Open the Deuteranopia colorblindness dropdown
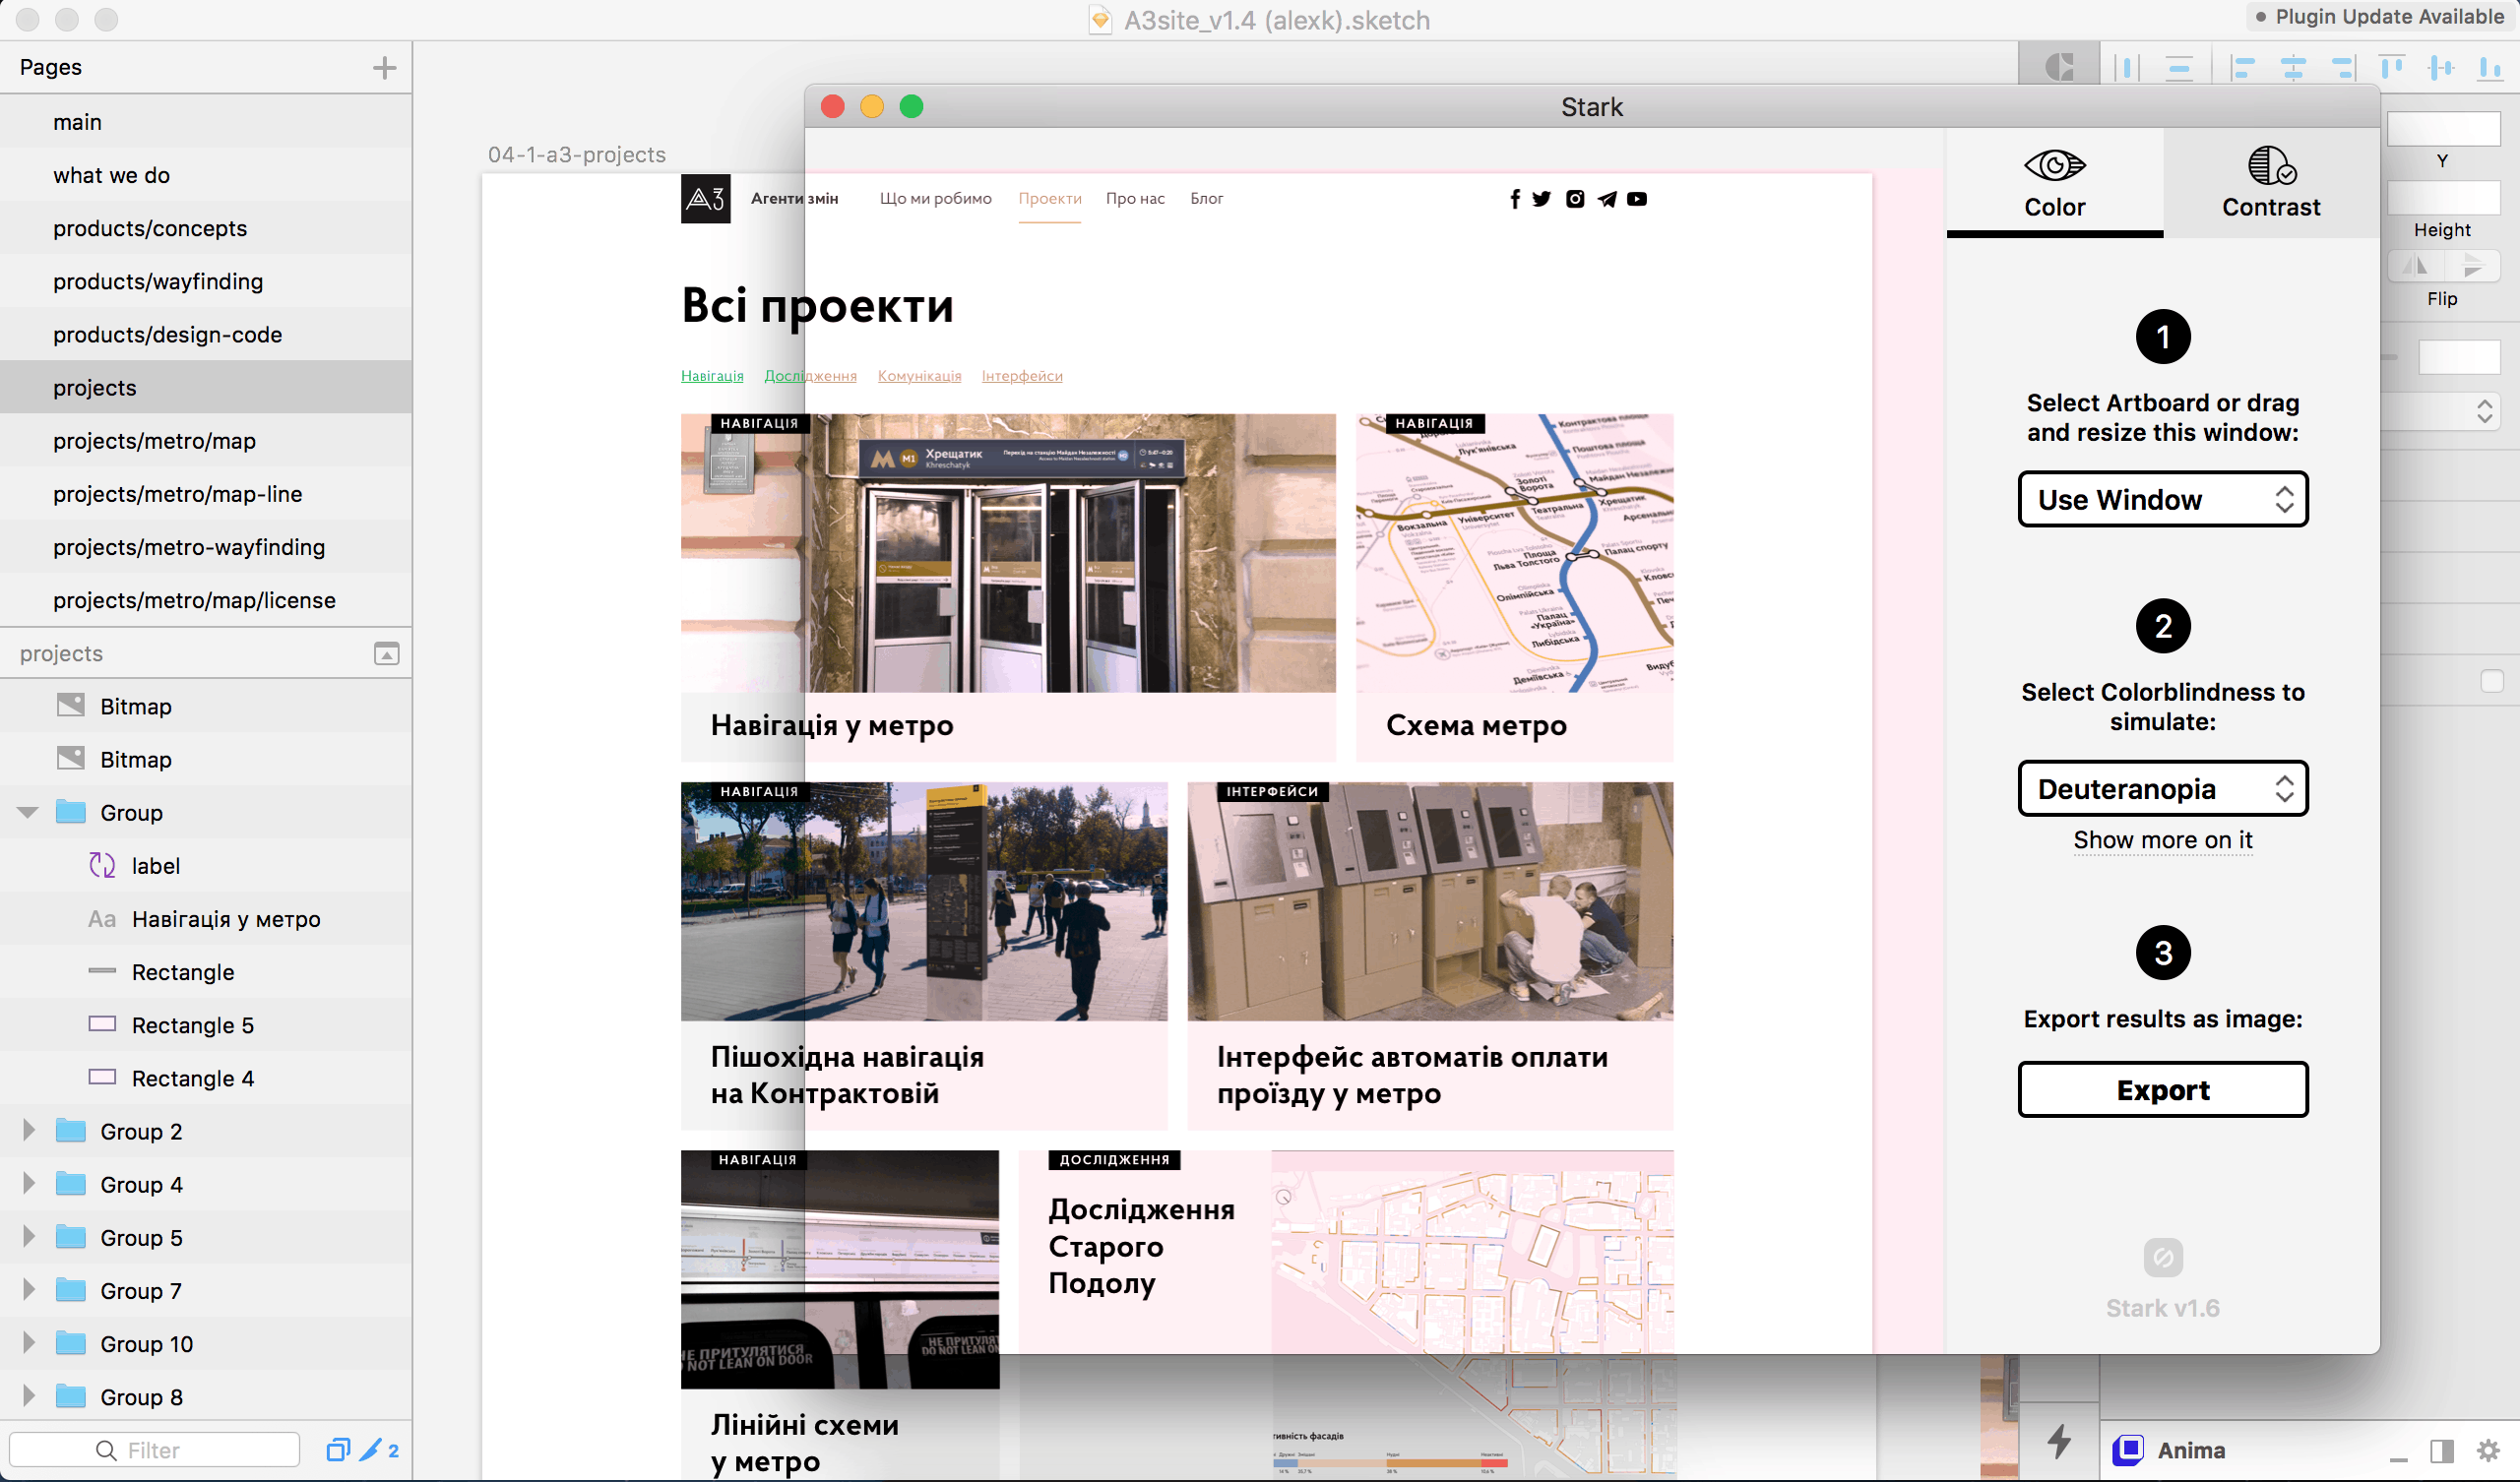 point(2162,788)
